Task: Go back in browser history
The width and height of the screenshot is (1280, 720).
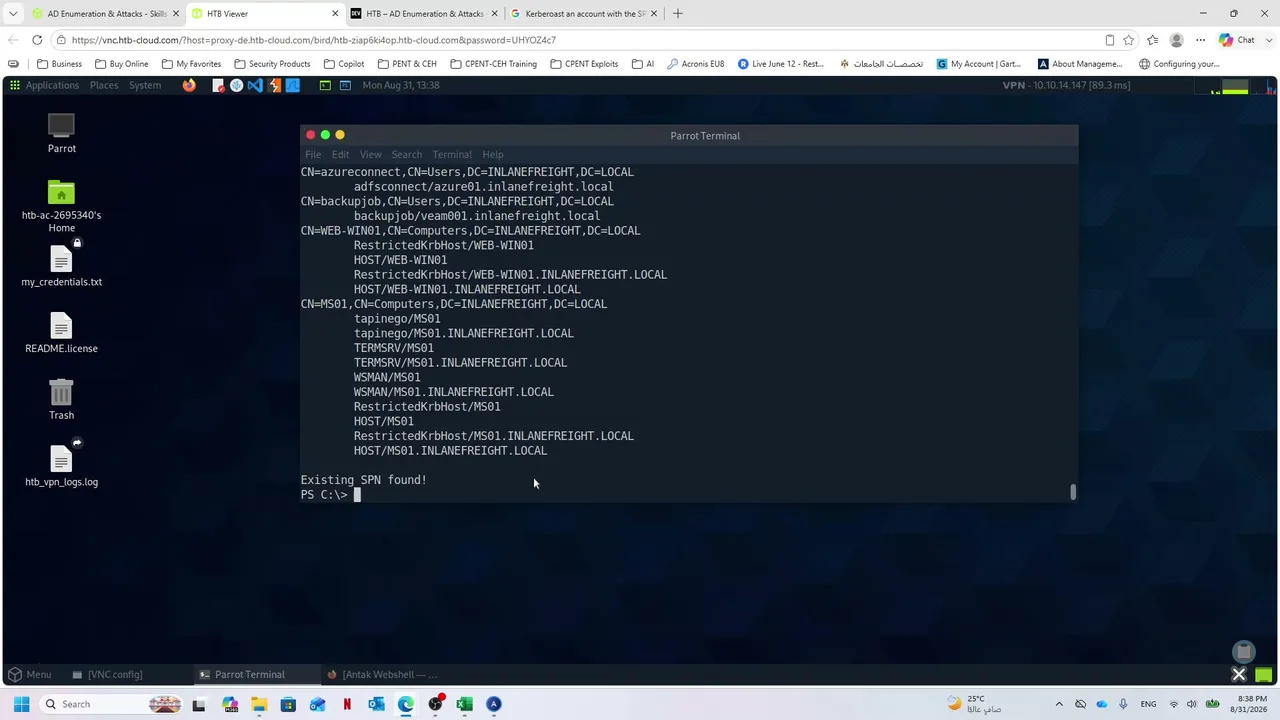Action: pyautogui.click(x=12, y=40)
